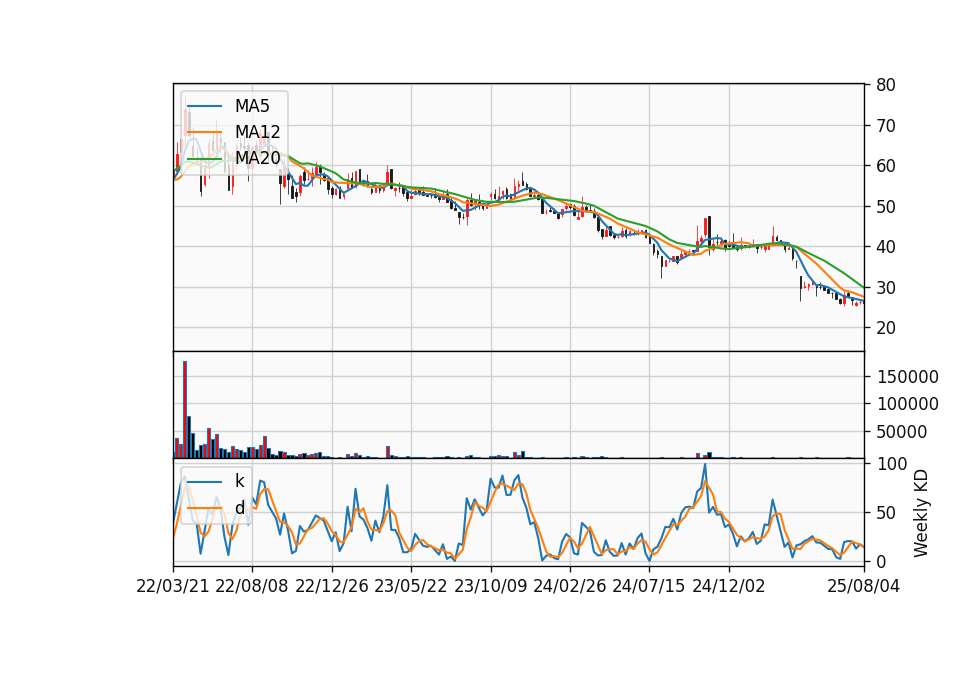Click the 50000 volume axis label

coord(901,432)
